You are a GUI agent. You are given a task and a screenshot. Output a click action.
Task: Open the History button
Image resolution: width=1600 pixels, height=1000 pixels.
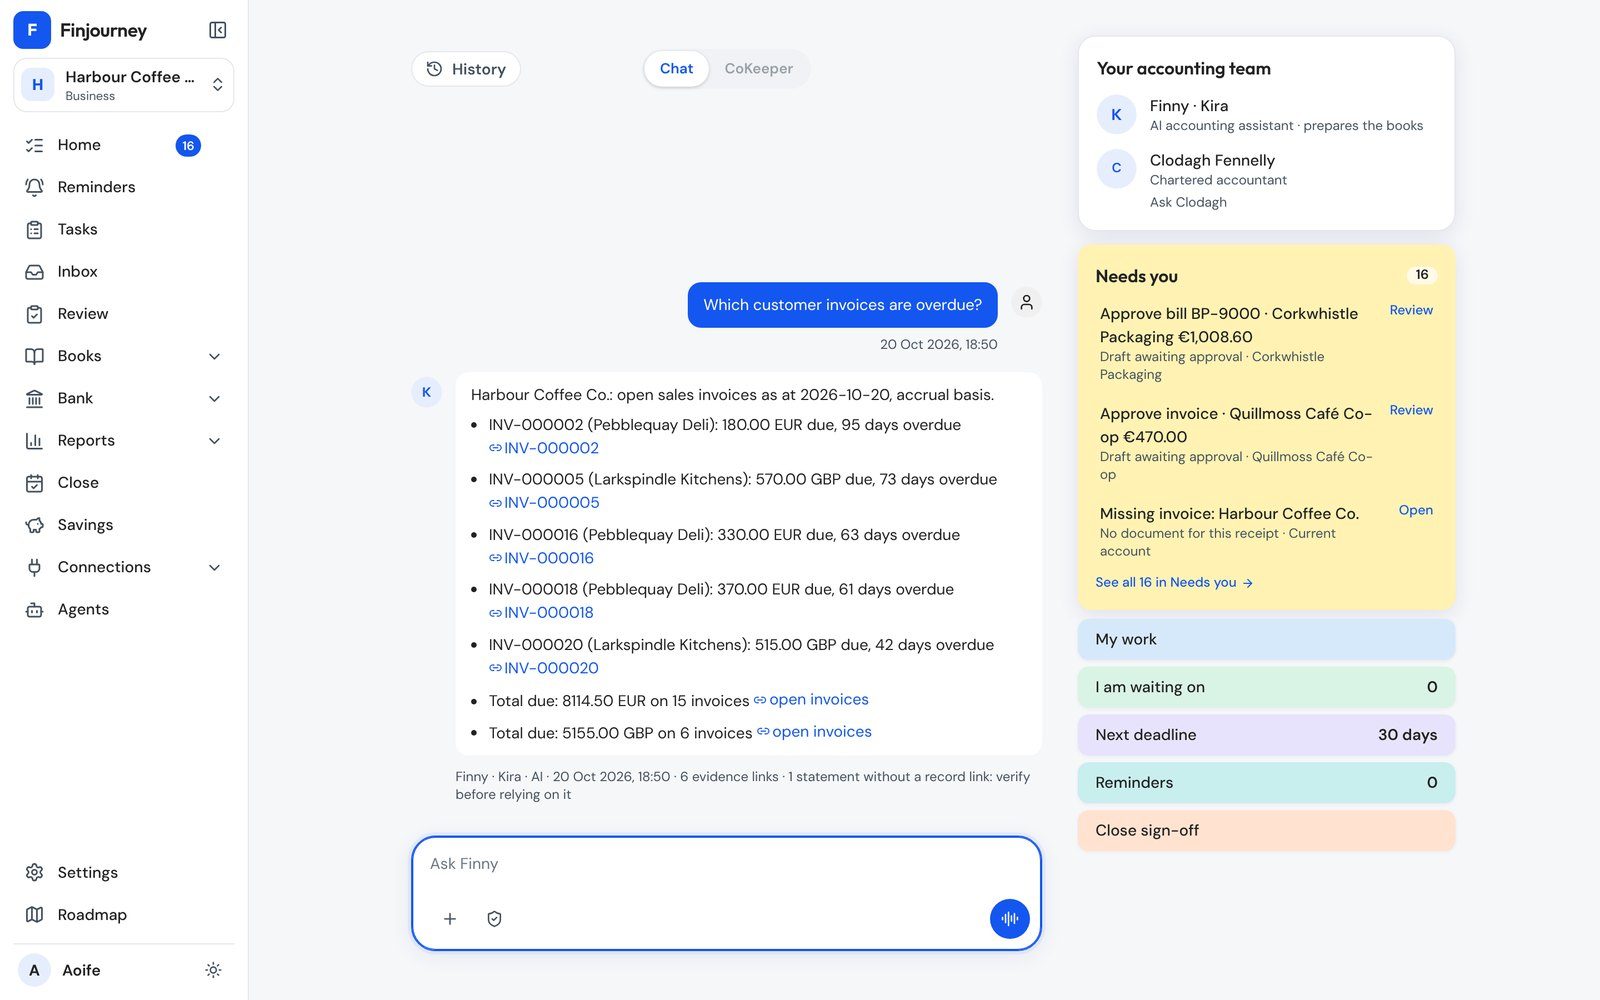coord(466,69)
